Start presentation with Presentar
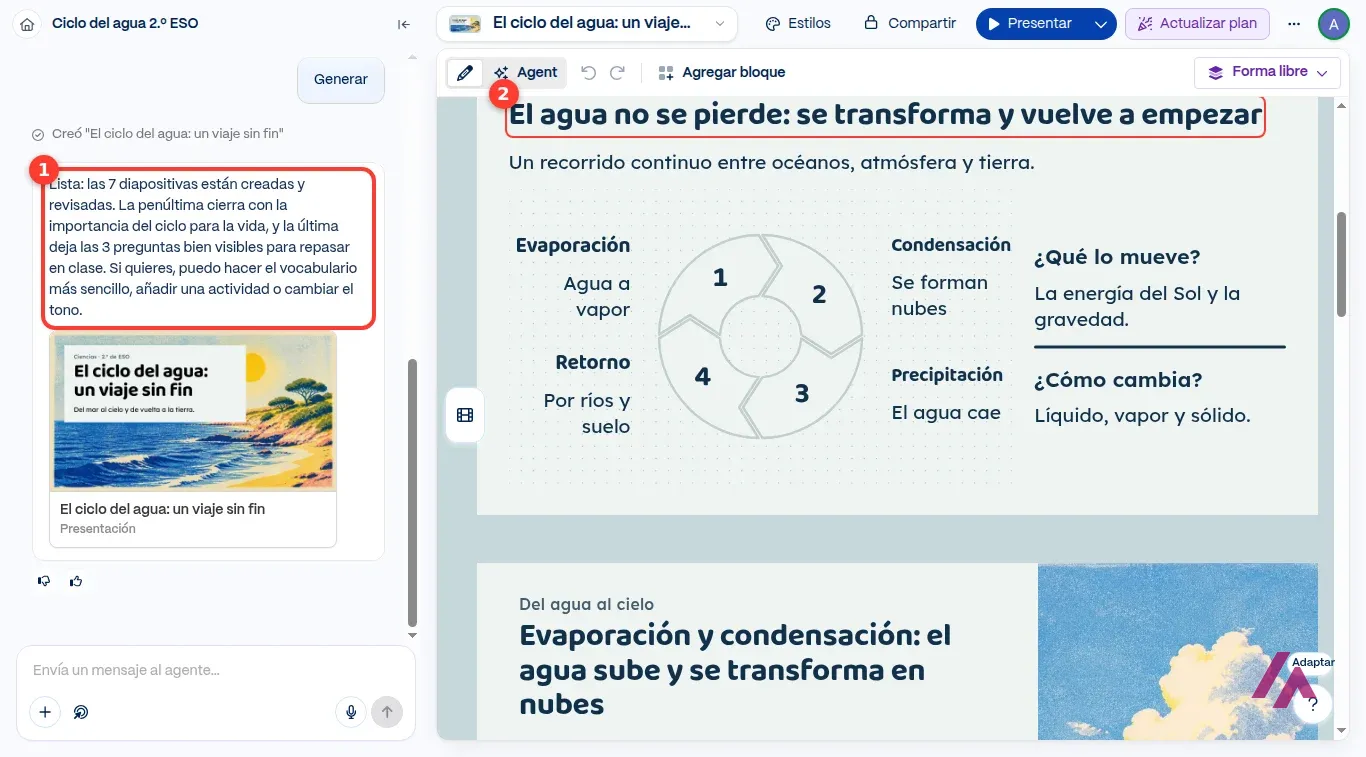1366x757 pixels. (x=1030, y=24)
